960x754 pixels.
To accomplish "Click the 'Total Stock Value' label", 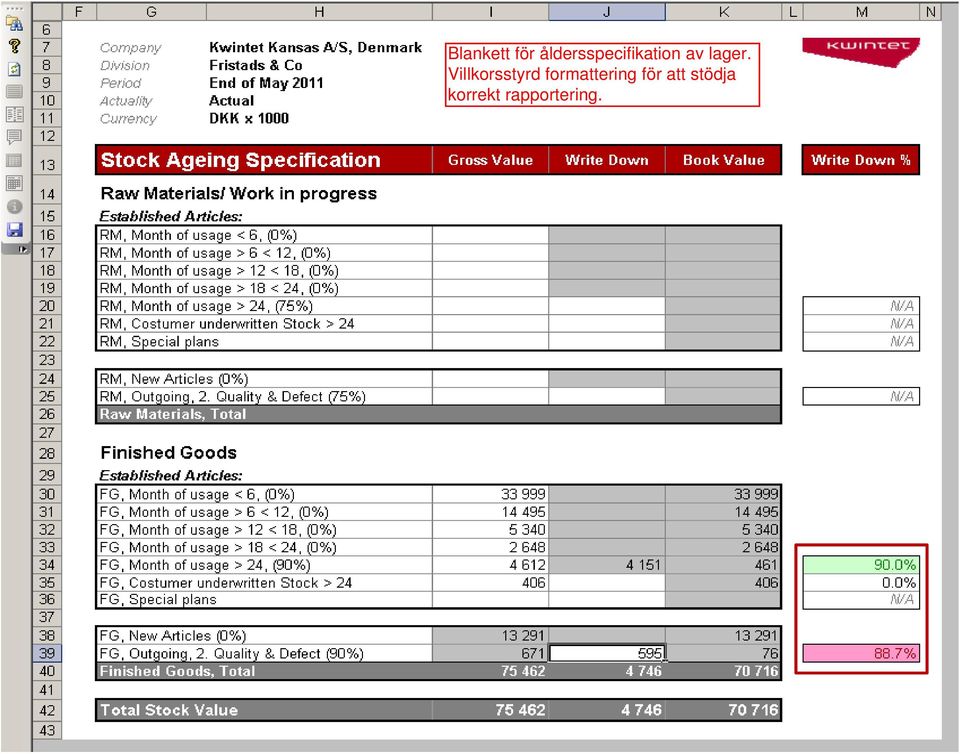I will (169, 711).
